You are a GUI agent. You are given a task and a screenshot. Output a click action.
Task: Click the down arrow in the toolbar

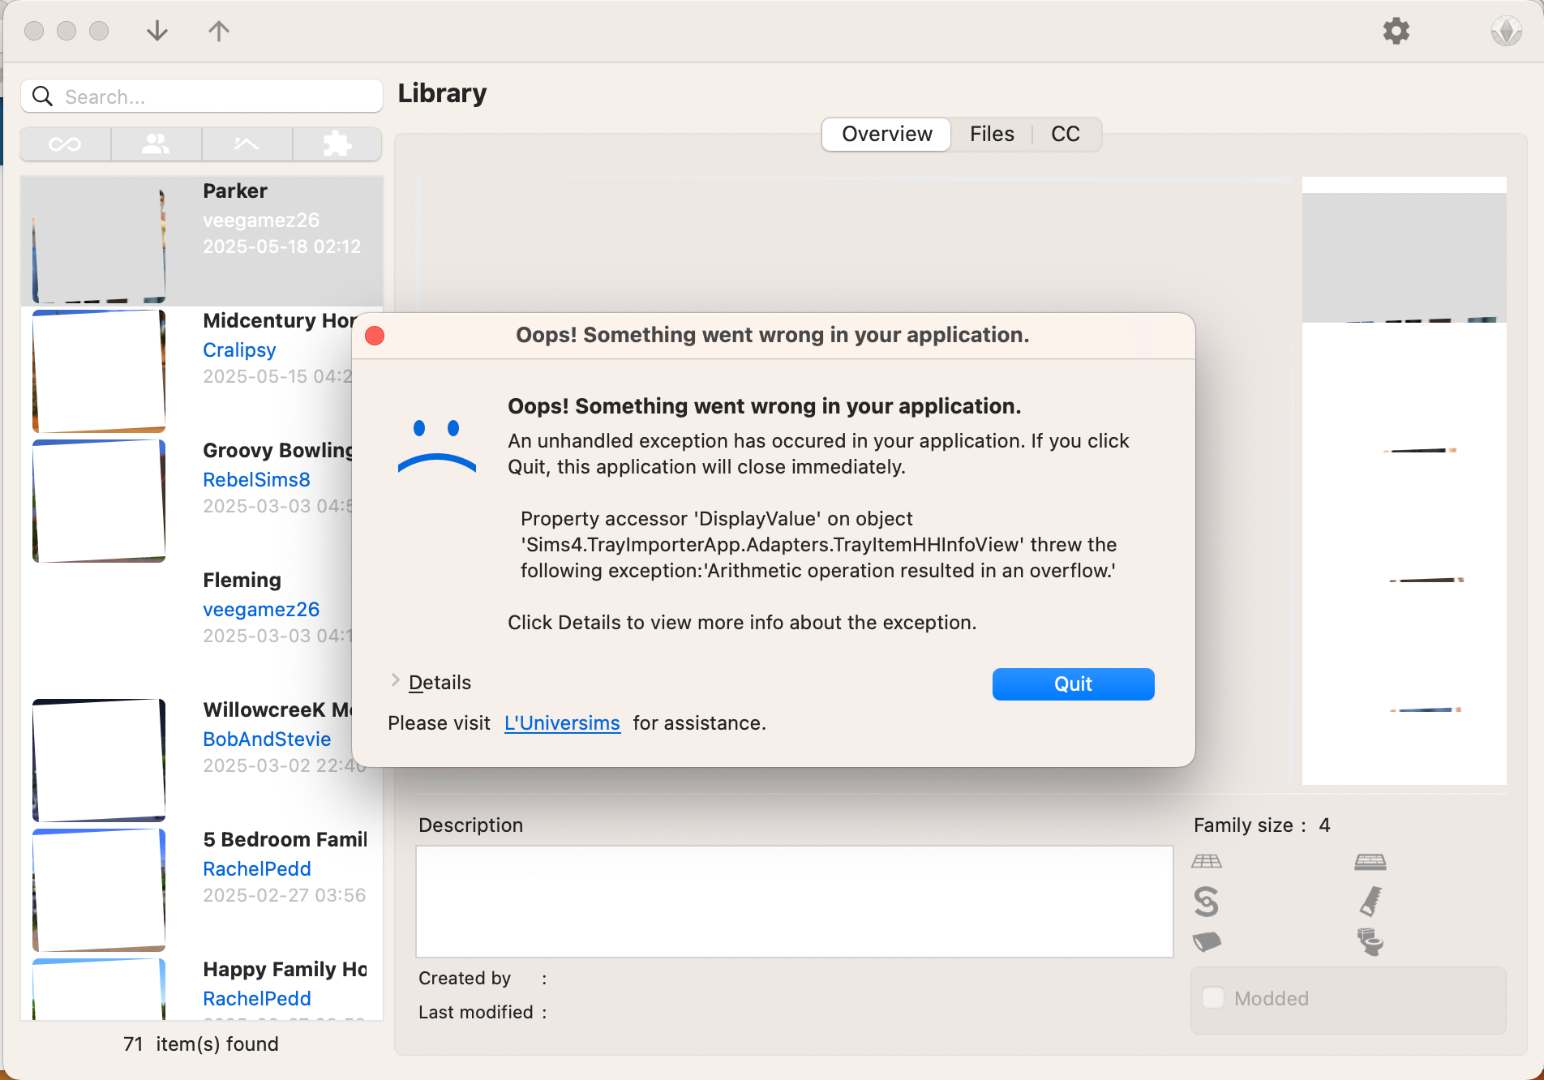(157, 31)
